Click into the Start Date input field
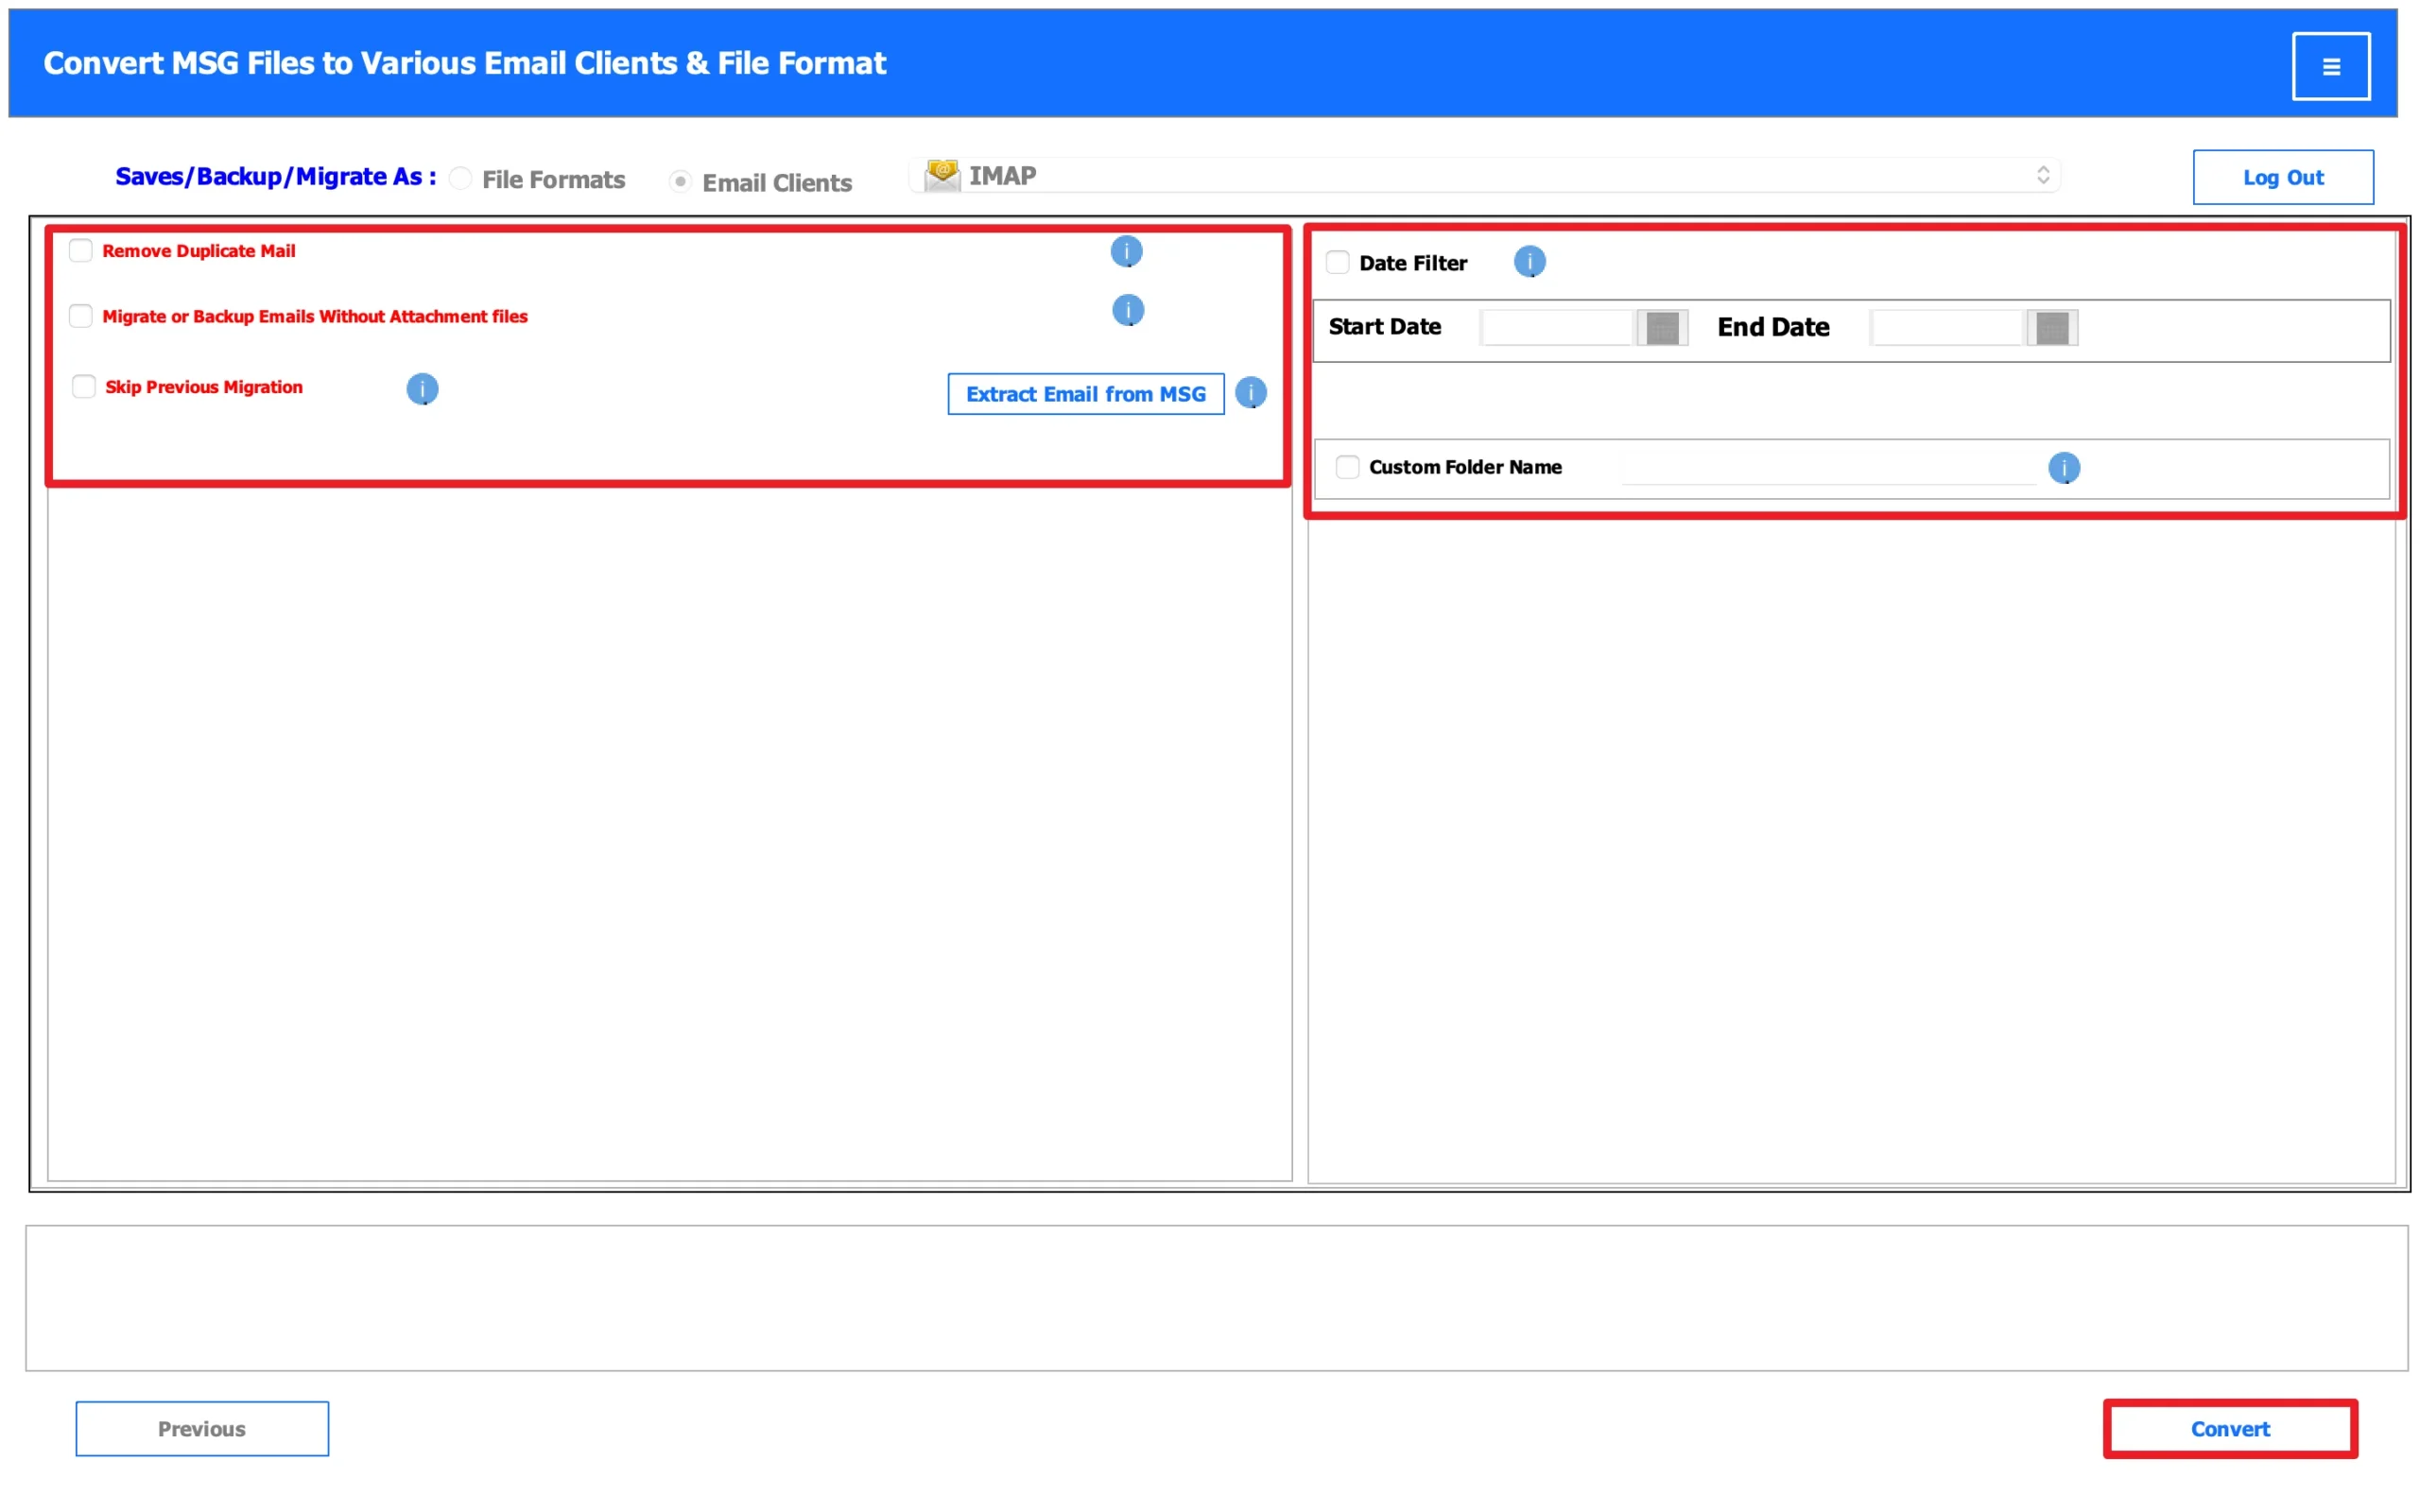The image size is (2420, 1512). (1557, 328)
